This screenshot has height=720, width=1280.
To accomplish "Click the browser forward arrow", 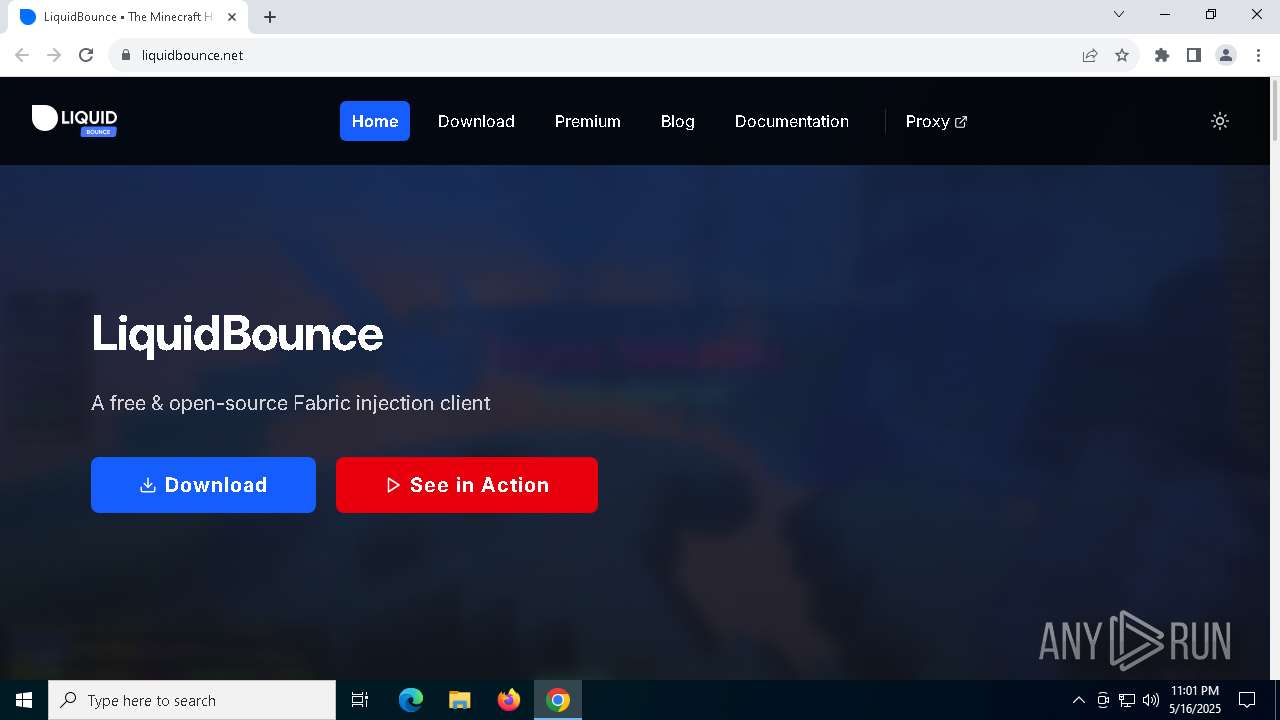I will 54,55.
